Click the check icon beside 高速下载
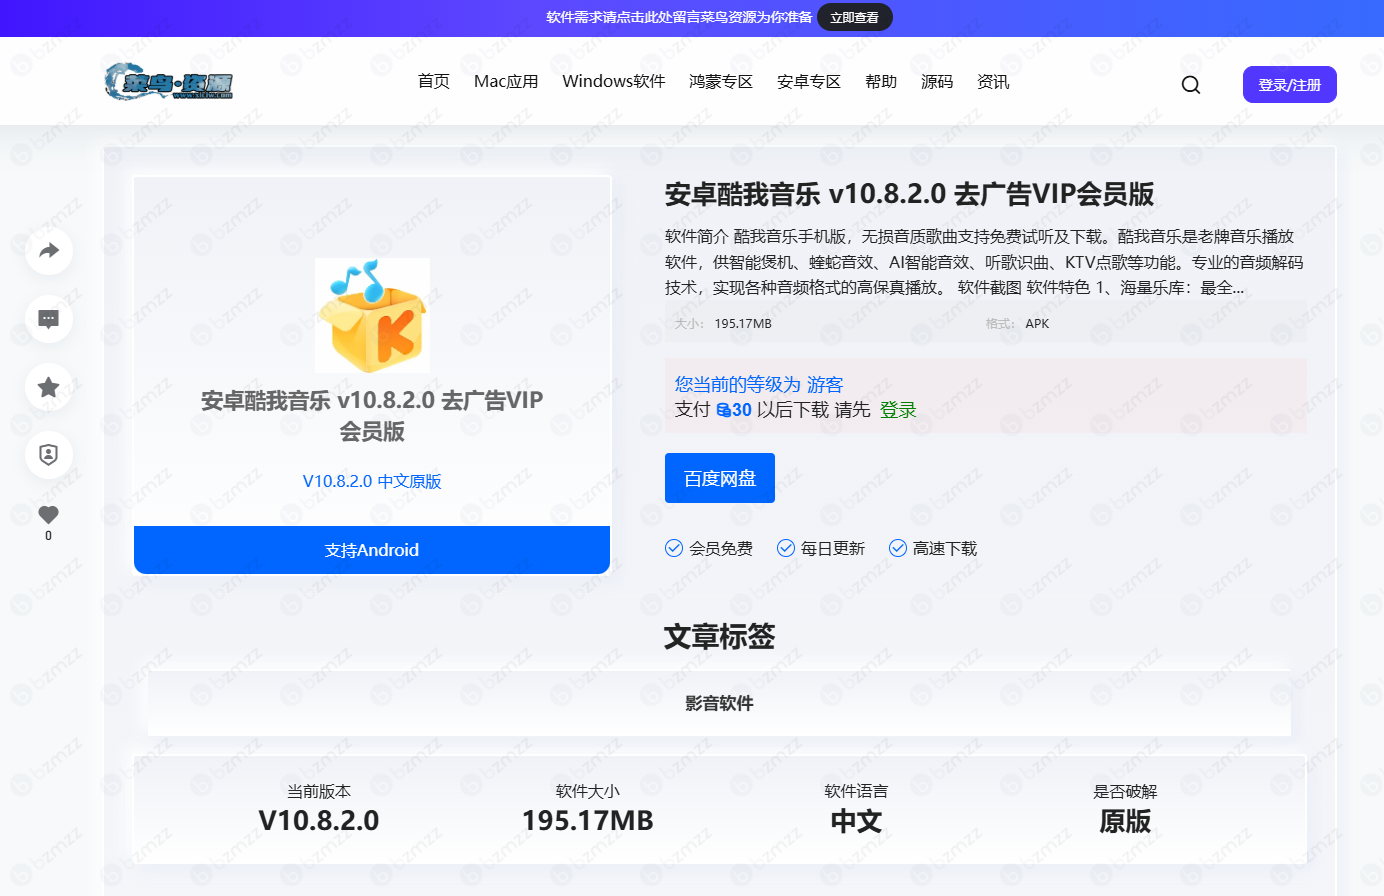This screenshot has width=1384, height=896. [898, 548]
